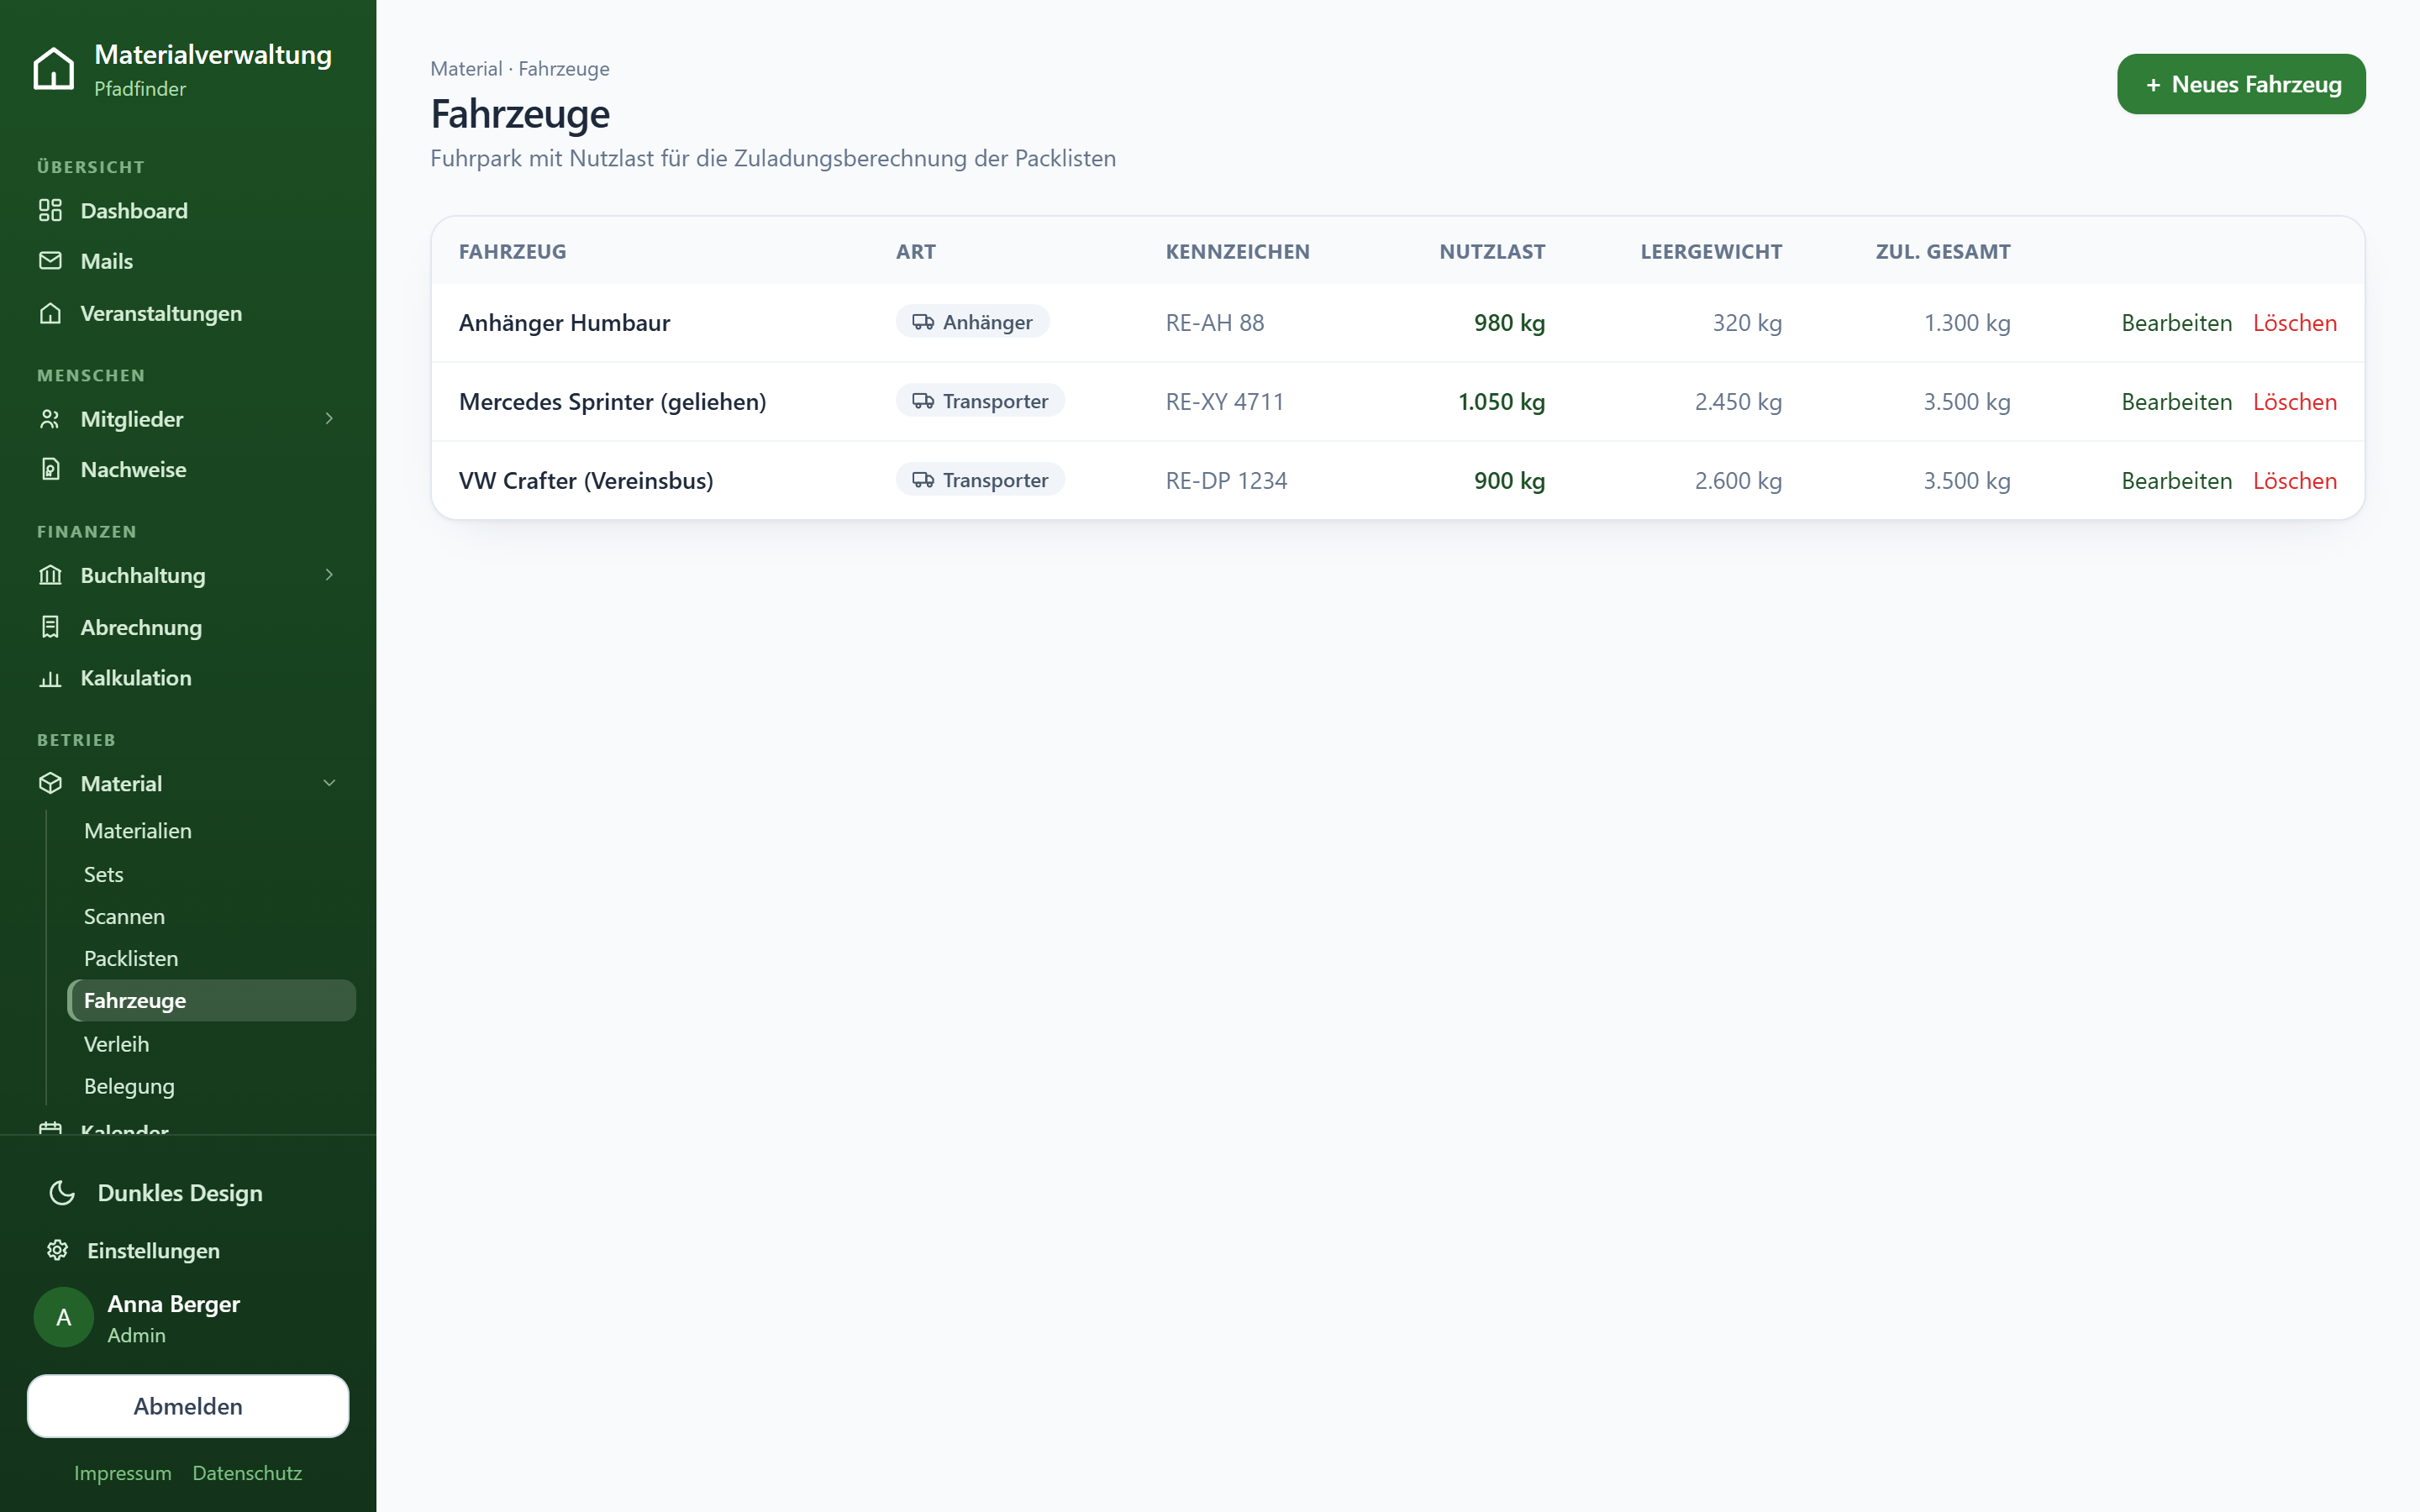
Task: Click the 2.600 kg Leergewicht value
Action: pos(1738,481)
